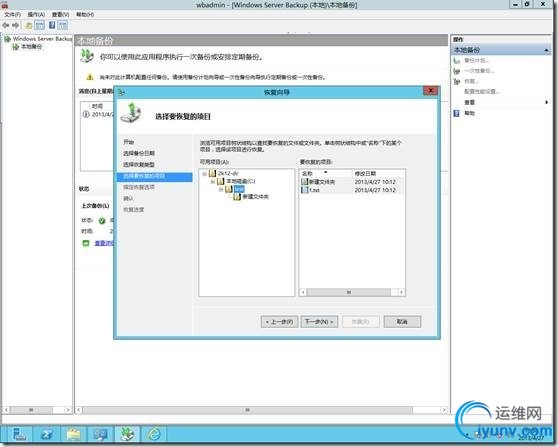Close the 恢复向导 dialog with red X
This screenshot has width=558, height=447.
pos(431,91)
